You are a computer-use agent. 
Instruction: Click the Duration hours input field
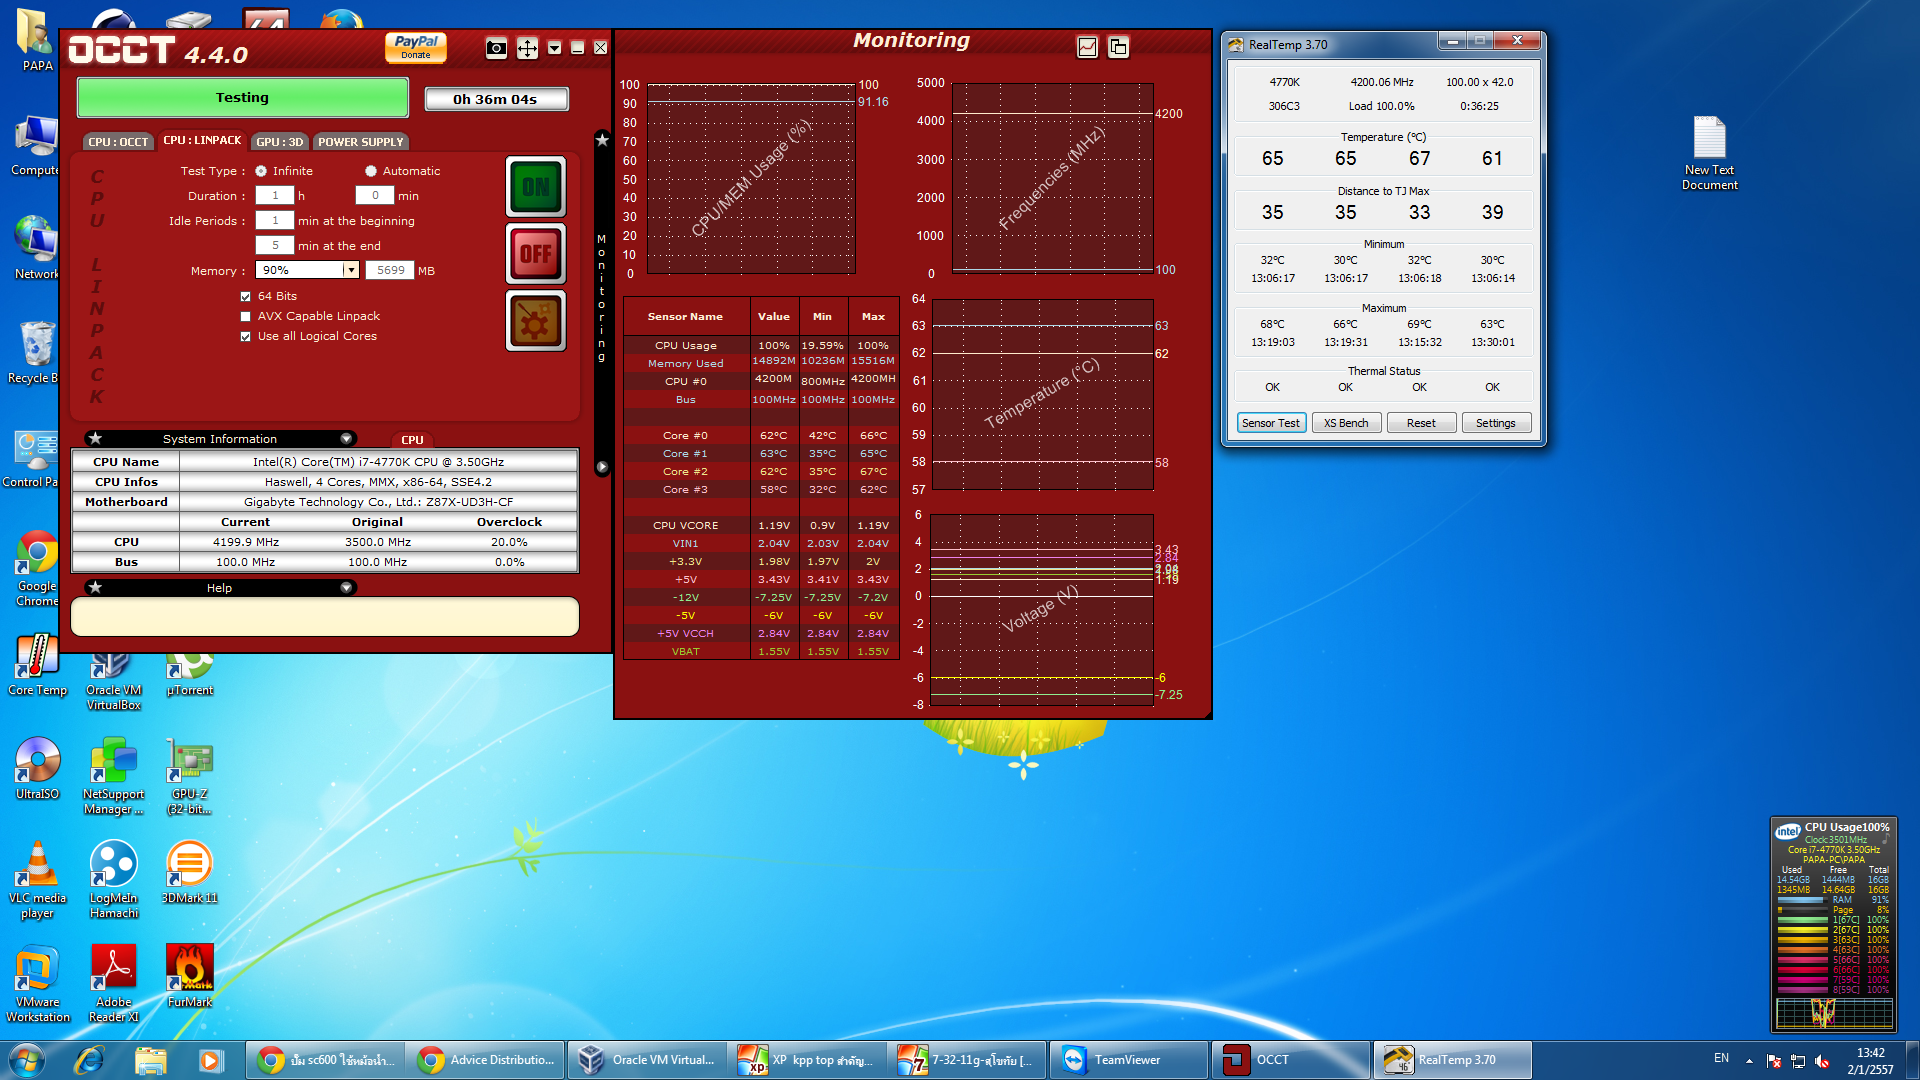click(275, 196)
